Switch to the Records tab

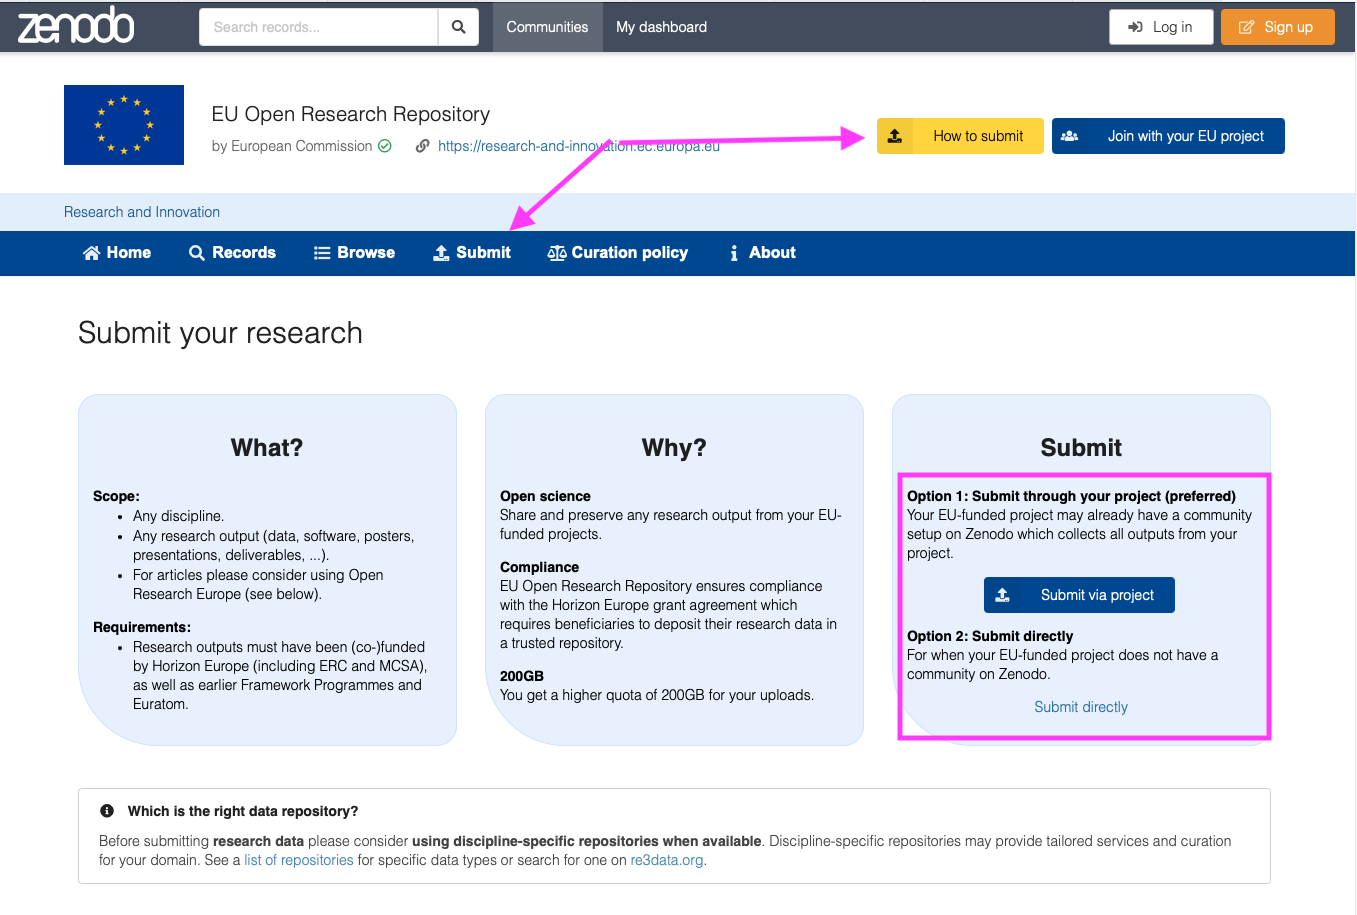(x=232, y=253)
